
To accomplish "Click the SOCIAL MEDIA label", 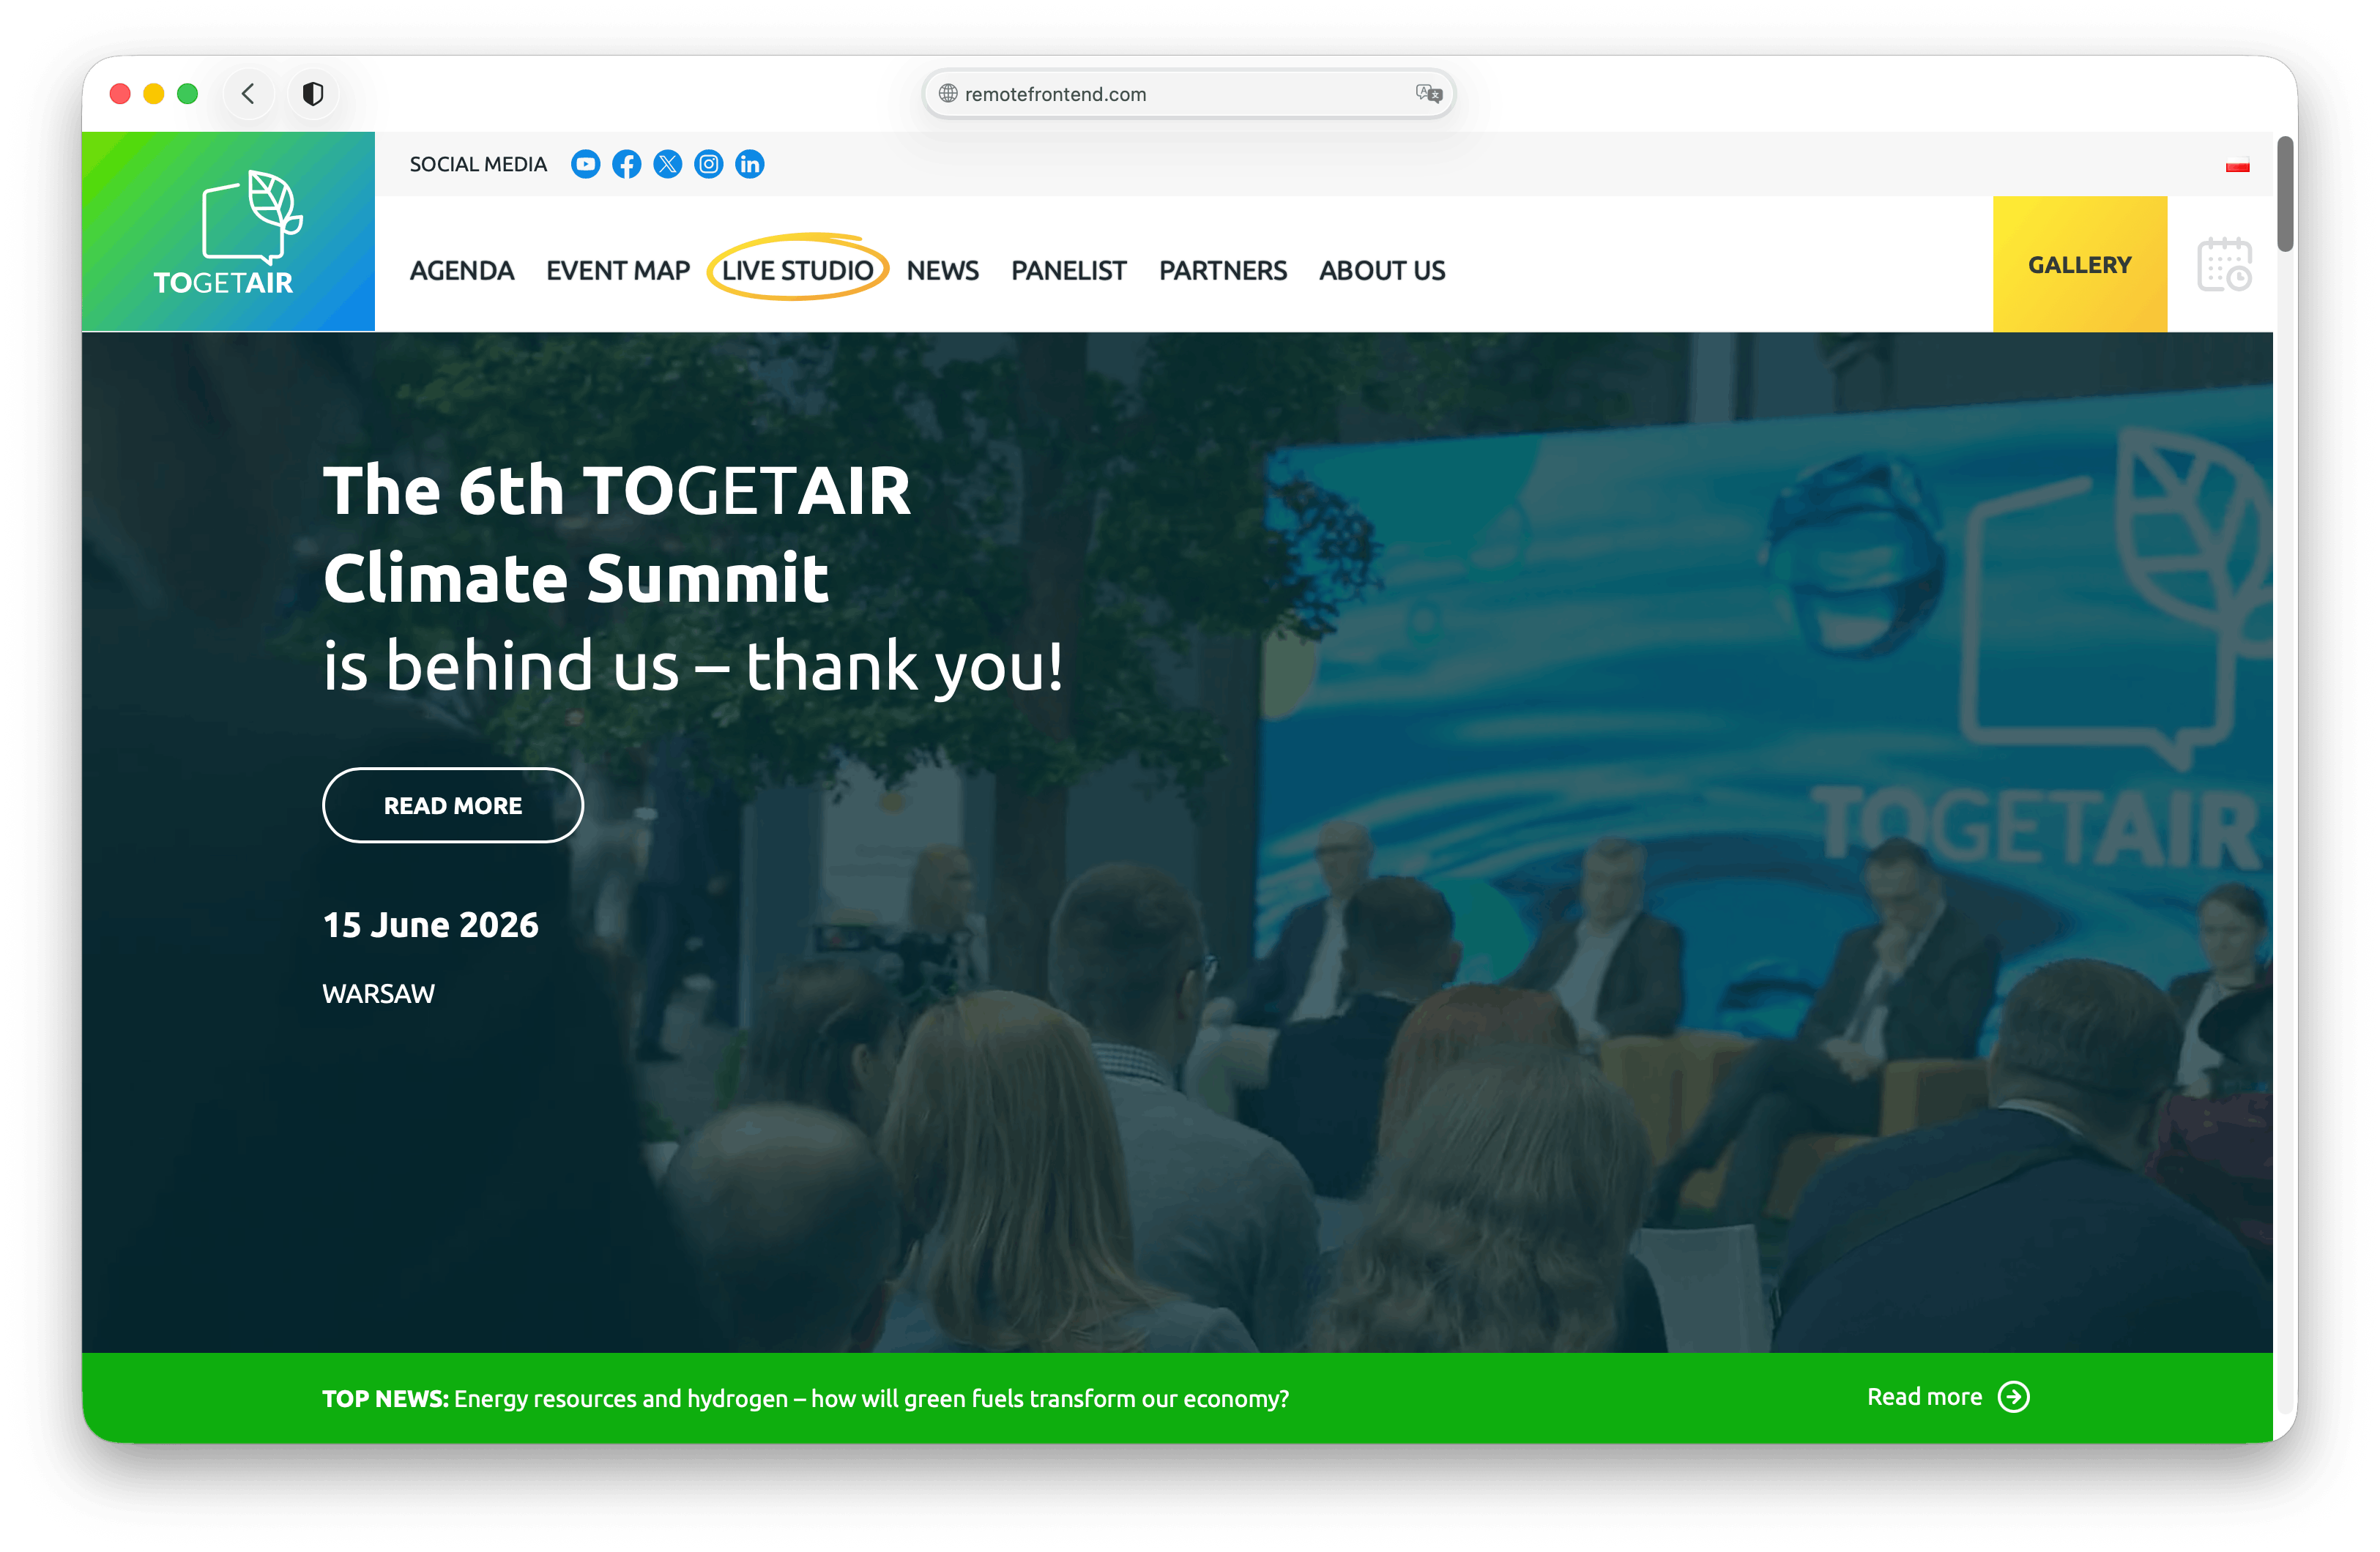I will (x=478, y=164).
